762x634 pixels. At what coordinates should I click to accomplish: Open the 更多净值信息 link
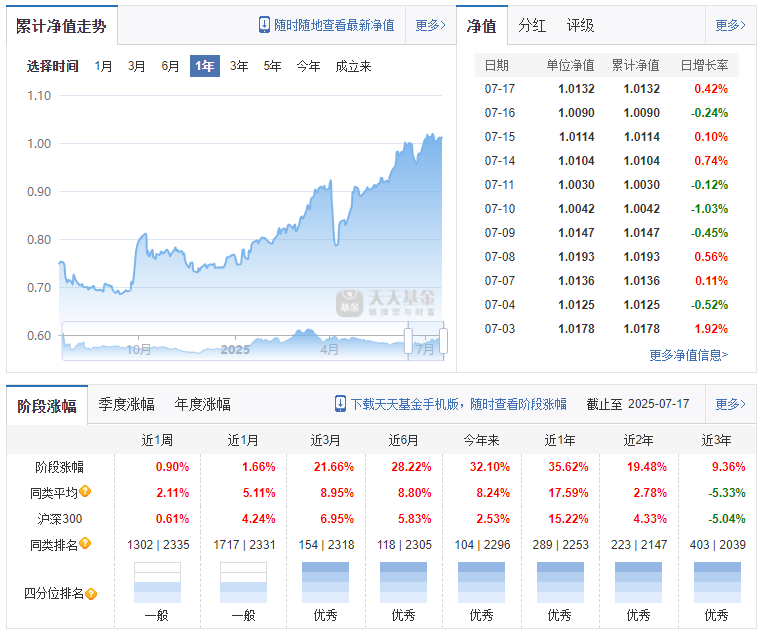point(689,355)
